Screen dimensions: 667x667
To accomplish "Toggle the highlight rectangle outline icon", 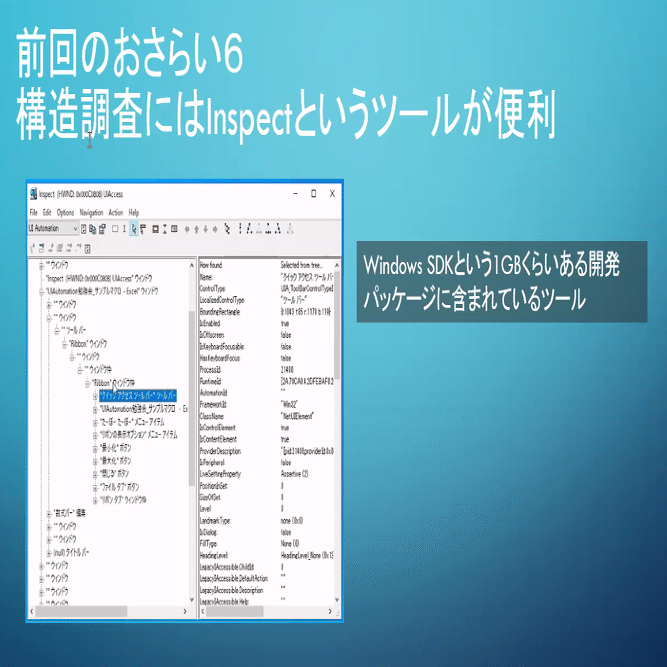I will click(115, 229).
